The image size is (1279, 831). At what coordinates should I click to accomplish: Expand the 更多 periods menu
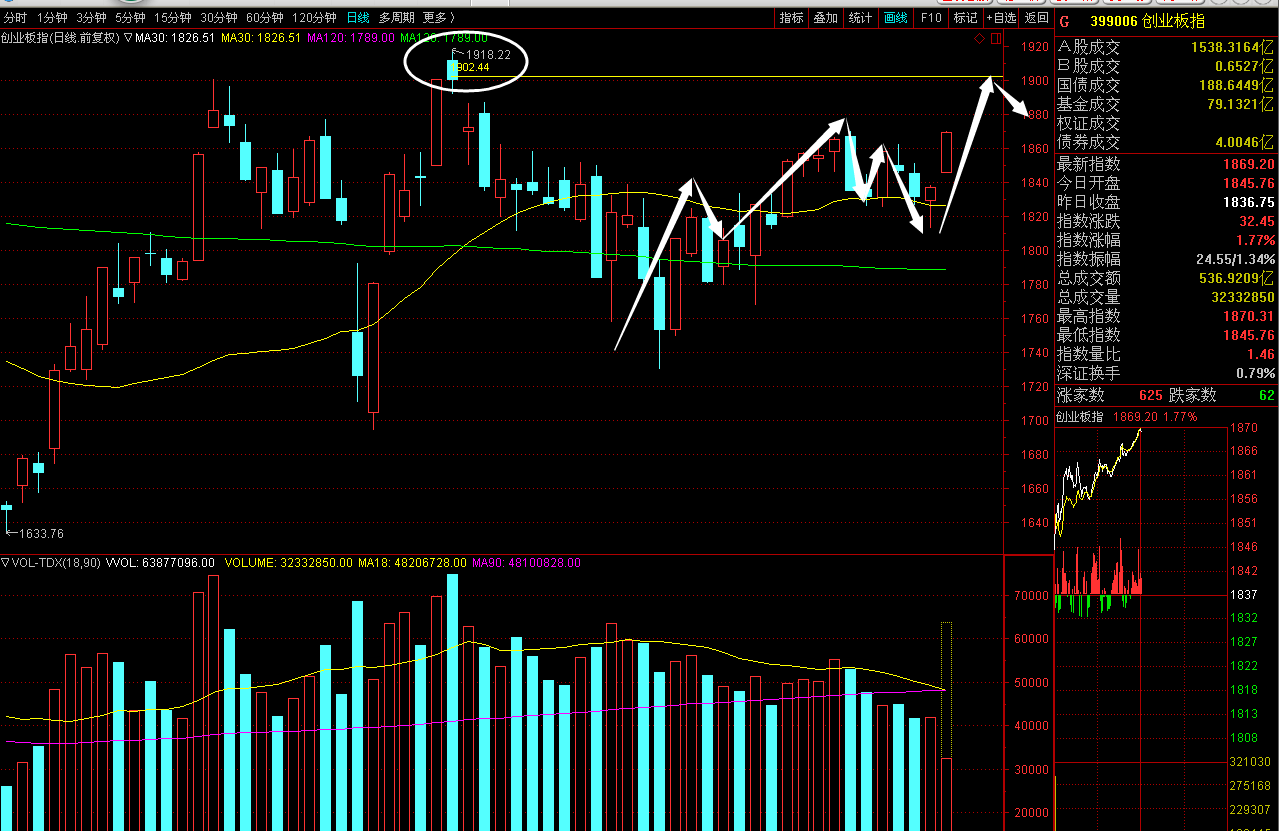438,17
